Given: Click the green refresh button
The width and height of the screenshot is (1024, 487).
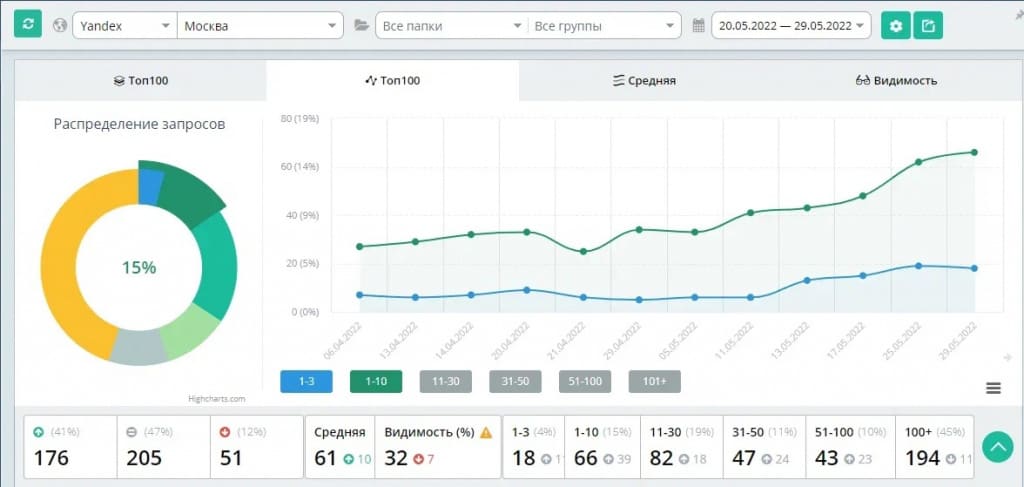Looking at the screenshot, I should [x=27, y=25].
